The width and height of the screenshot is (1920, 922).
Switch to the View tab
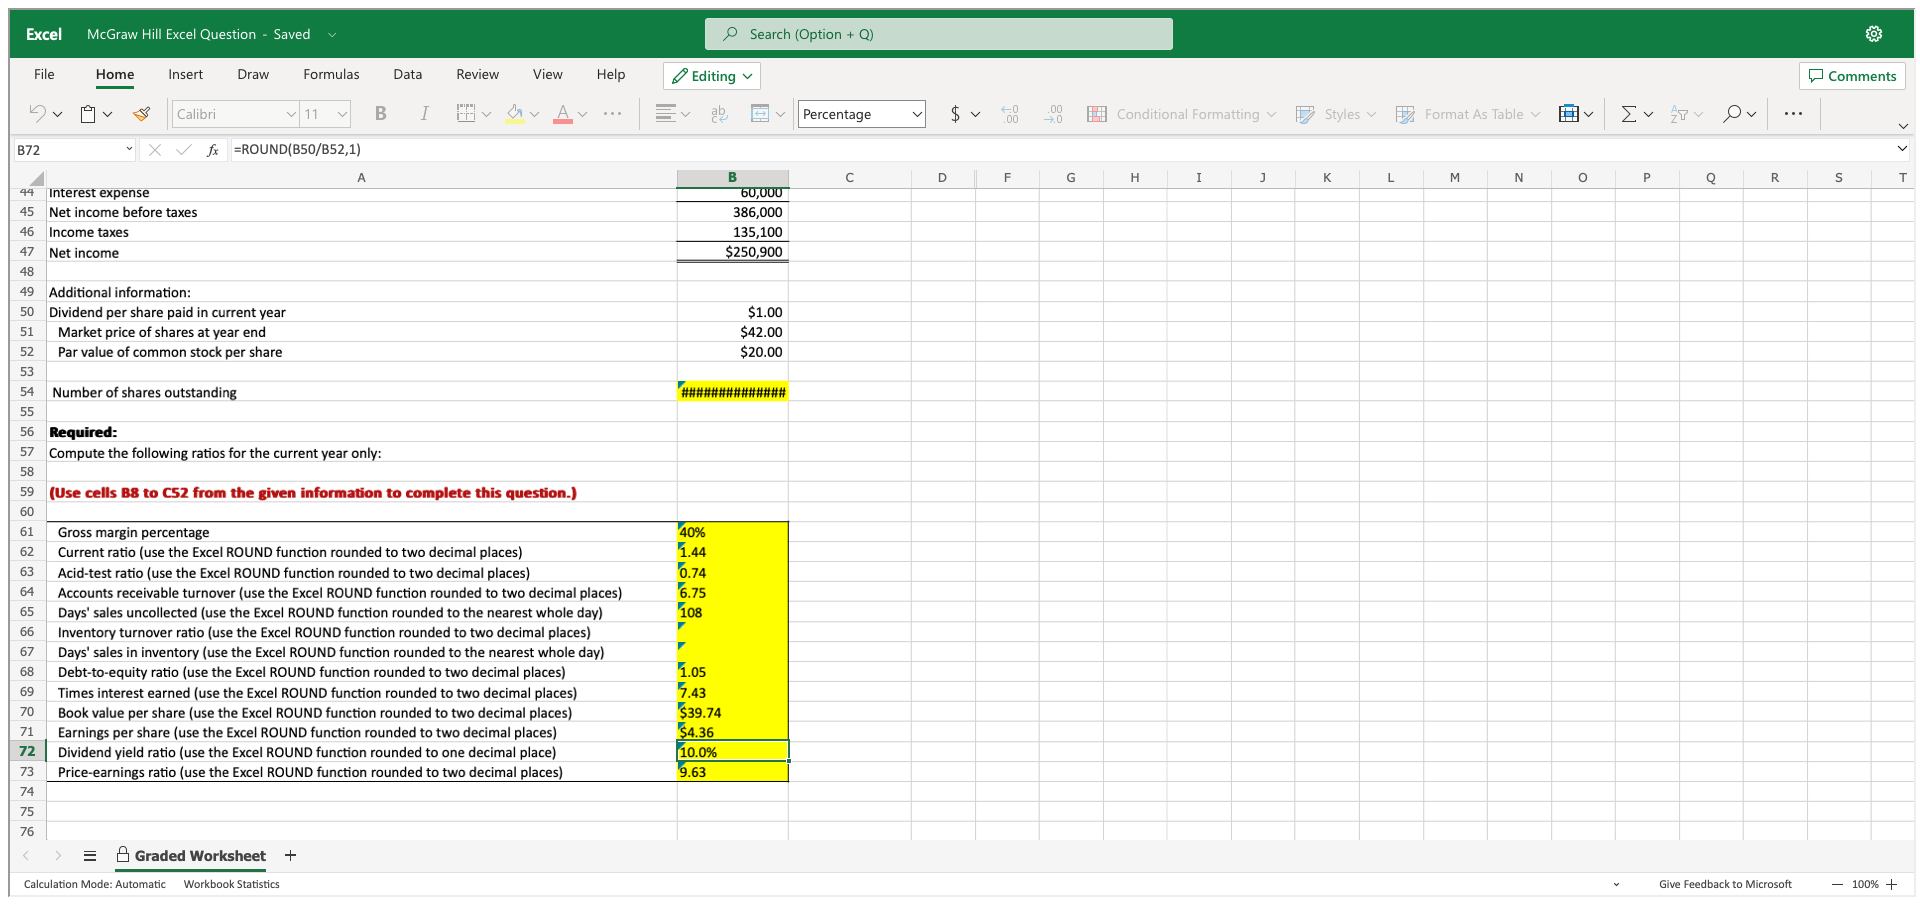pyautogui.click(x=547, y=74)
